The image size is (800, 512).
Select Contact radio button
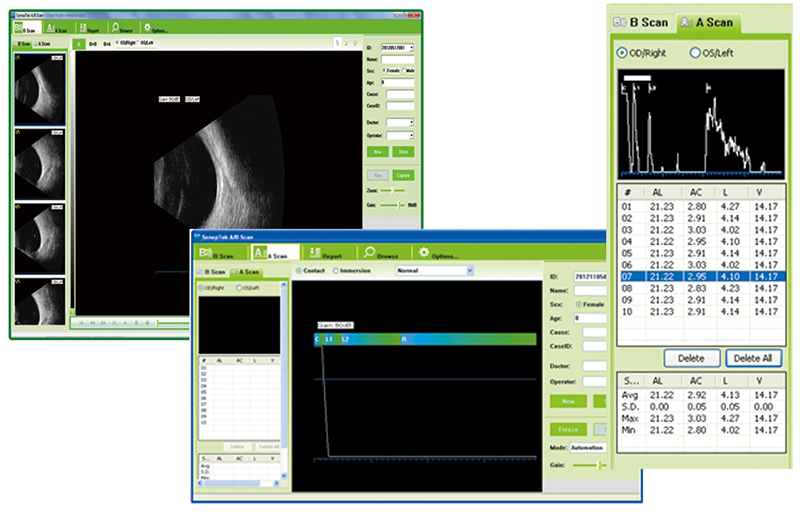click(299, 271)
